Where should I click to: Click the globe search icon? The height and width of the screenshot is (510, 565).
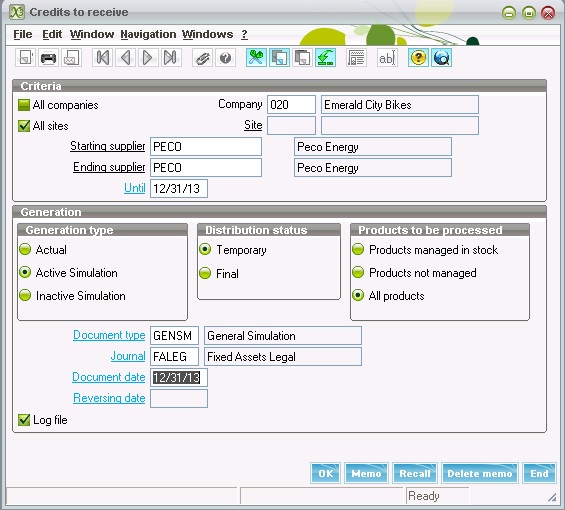(x=441, y=58)
